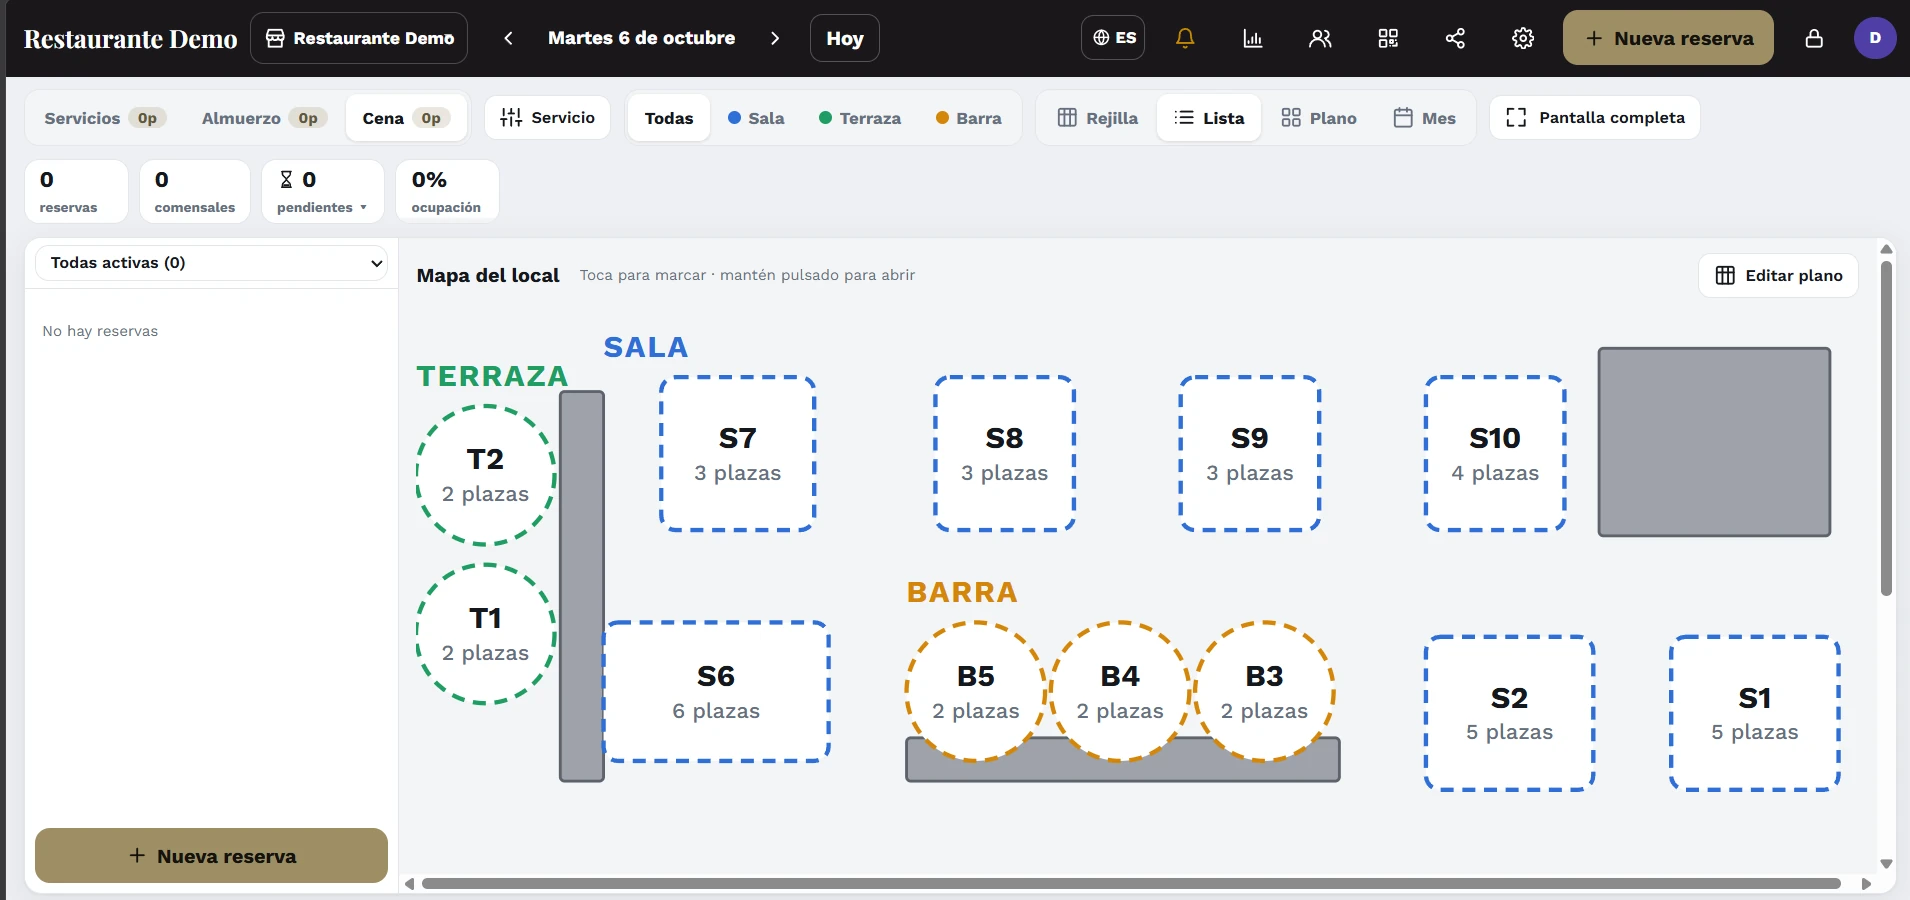Click the bottom Nueva reserva button
Image resolution: width=1910 pixels, height=900 pixels.
(211, 856)
